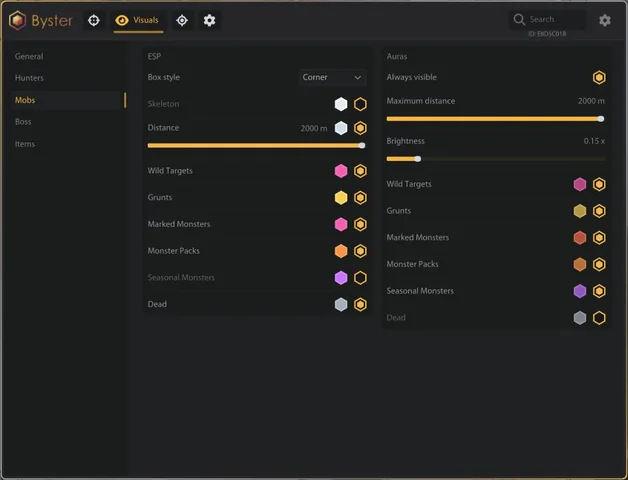Disable Auras Always visible toggle
The width and height of the screenshot is (628, 480).
tap(599, 77)
